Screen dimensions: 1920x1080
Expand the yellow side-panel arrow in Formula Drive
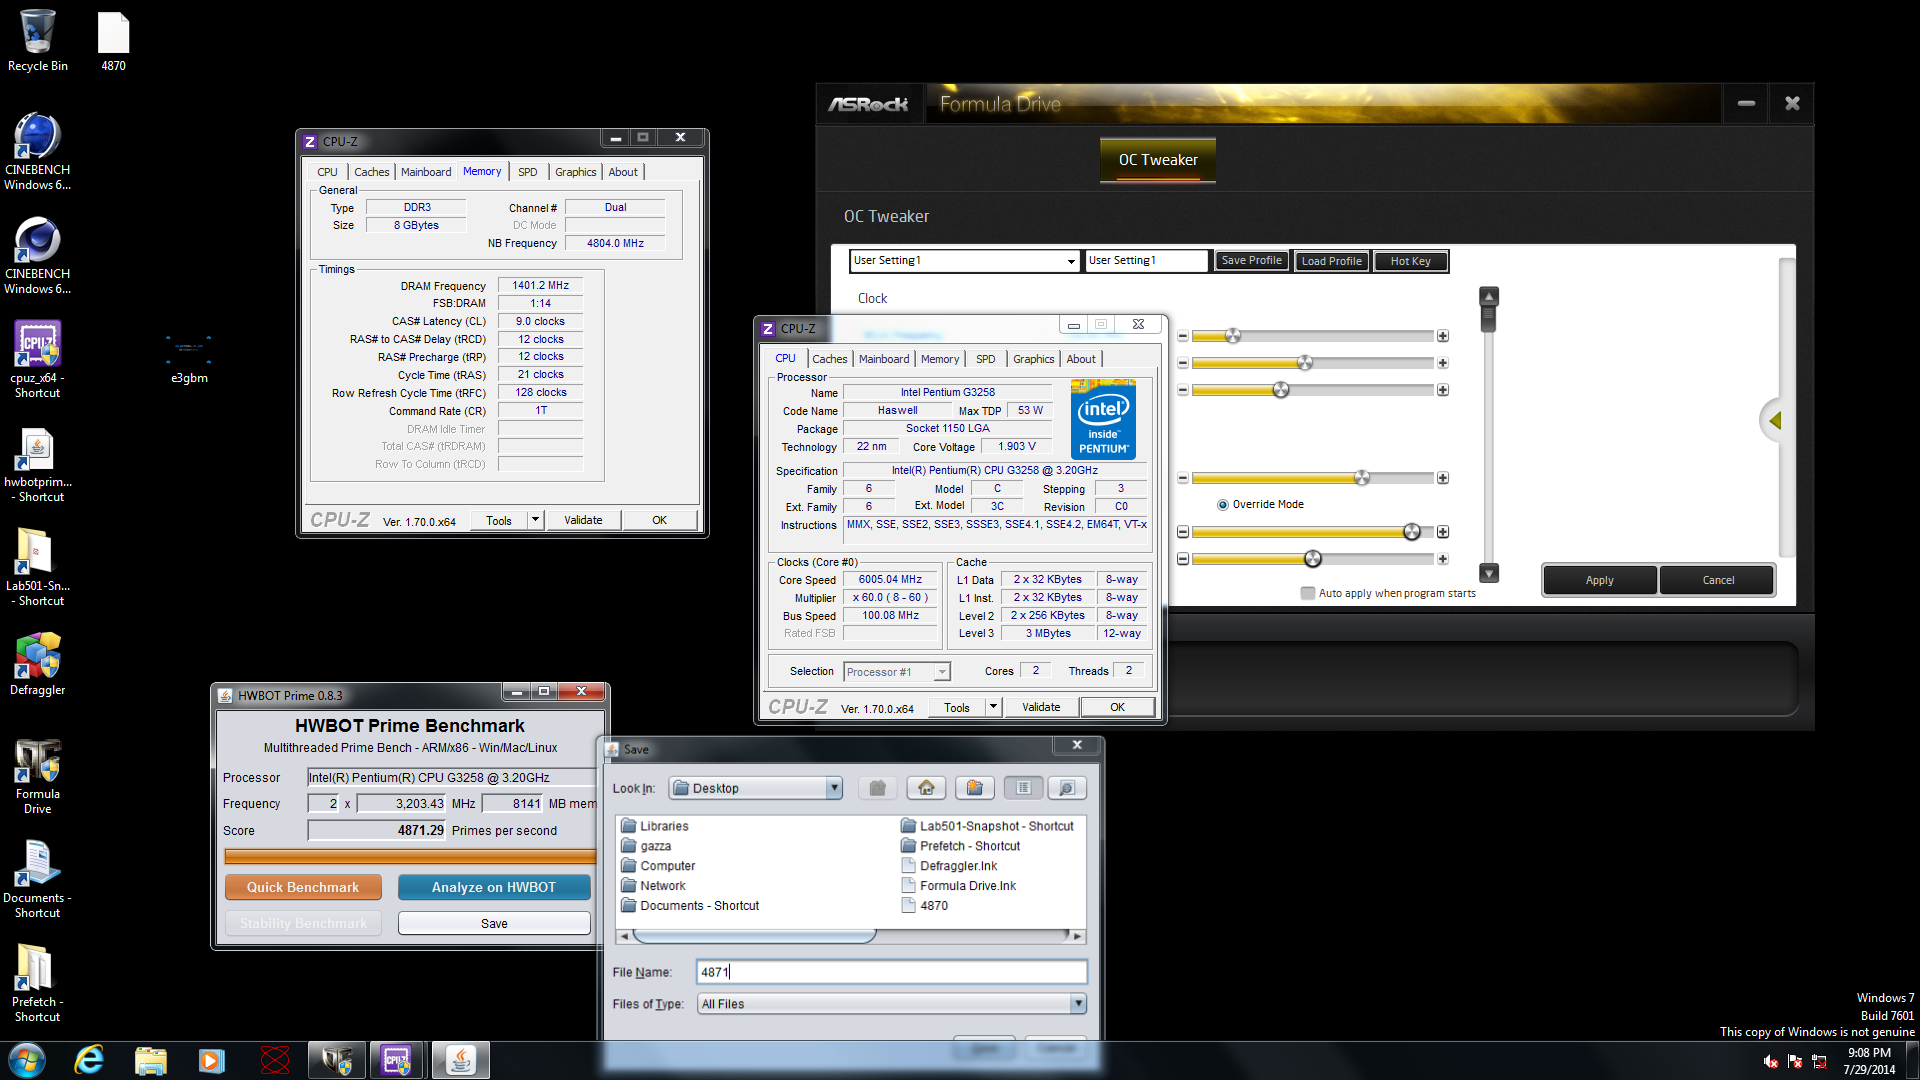click(1774, 420)
